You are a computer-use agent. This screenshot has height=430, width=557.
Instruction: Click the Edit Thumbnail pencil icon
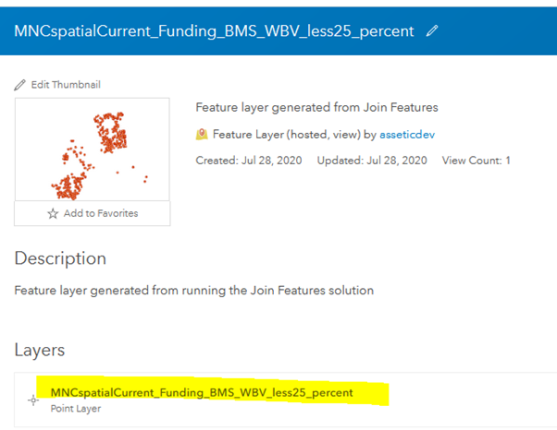pyautogui.click(x=20, y=85)
